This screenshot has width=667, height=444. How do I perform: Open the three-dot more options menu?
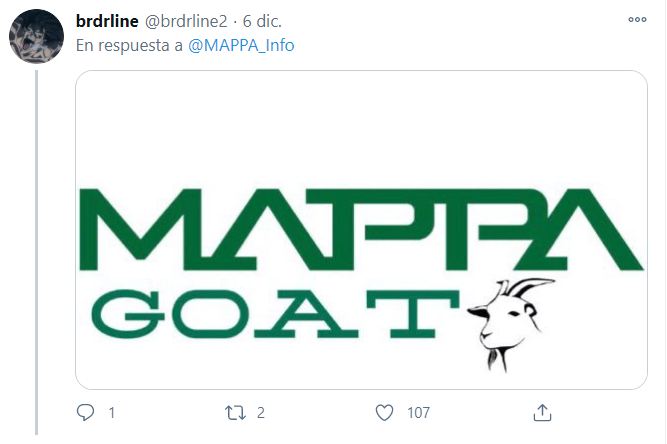(x=637, y=20)
